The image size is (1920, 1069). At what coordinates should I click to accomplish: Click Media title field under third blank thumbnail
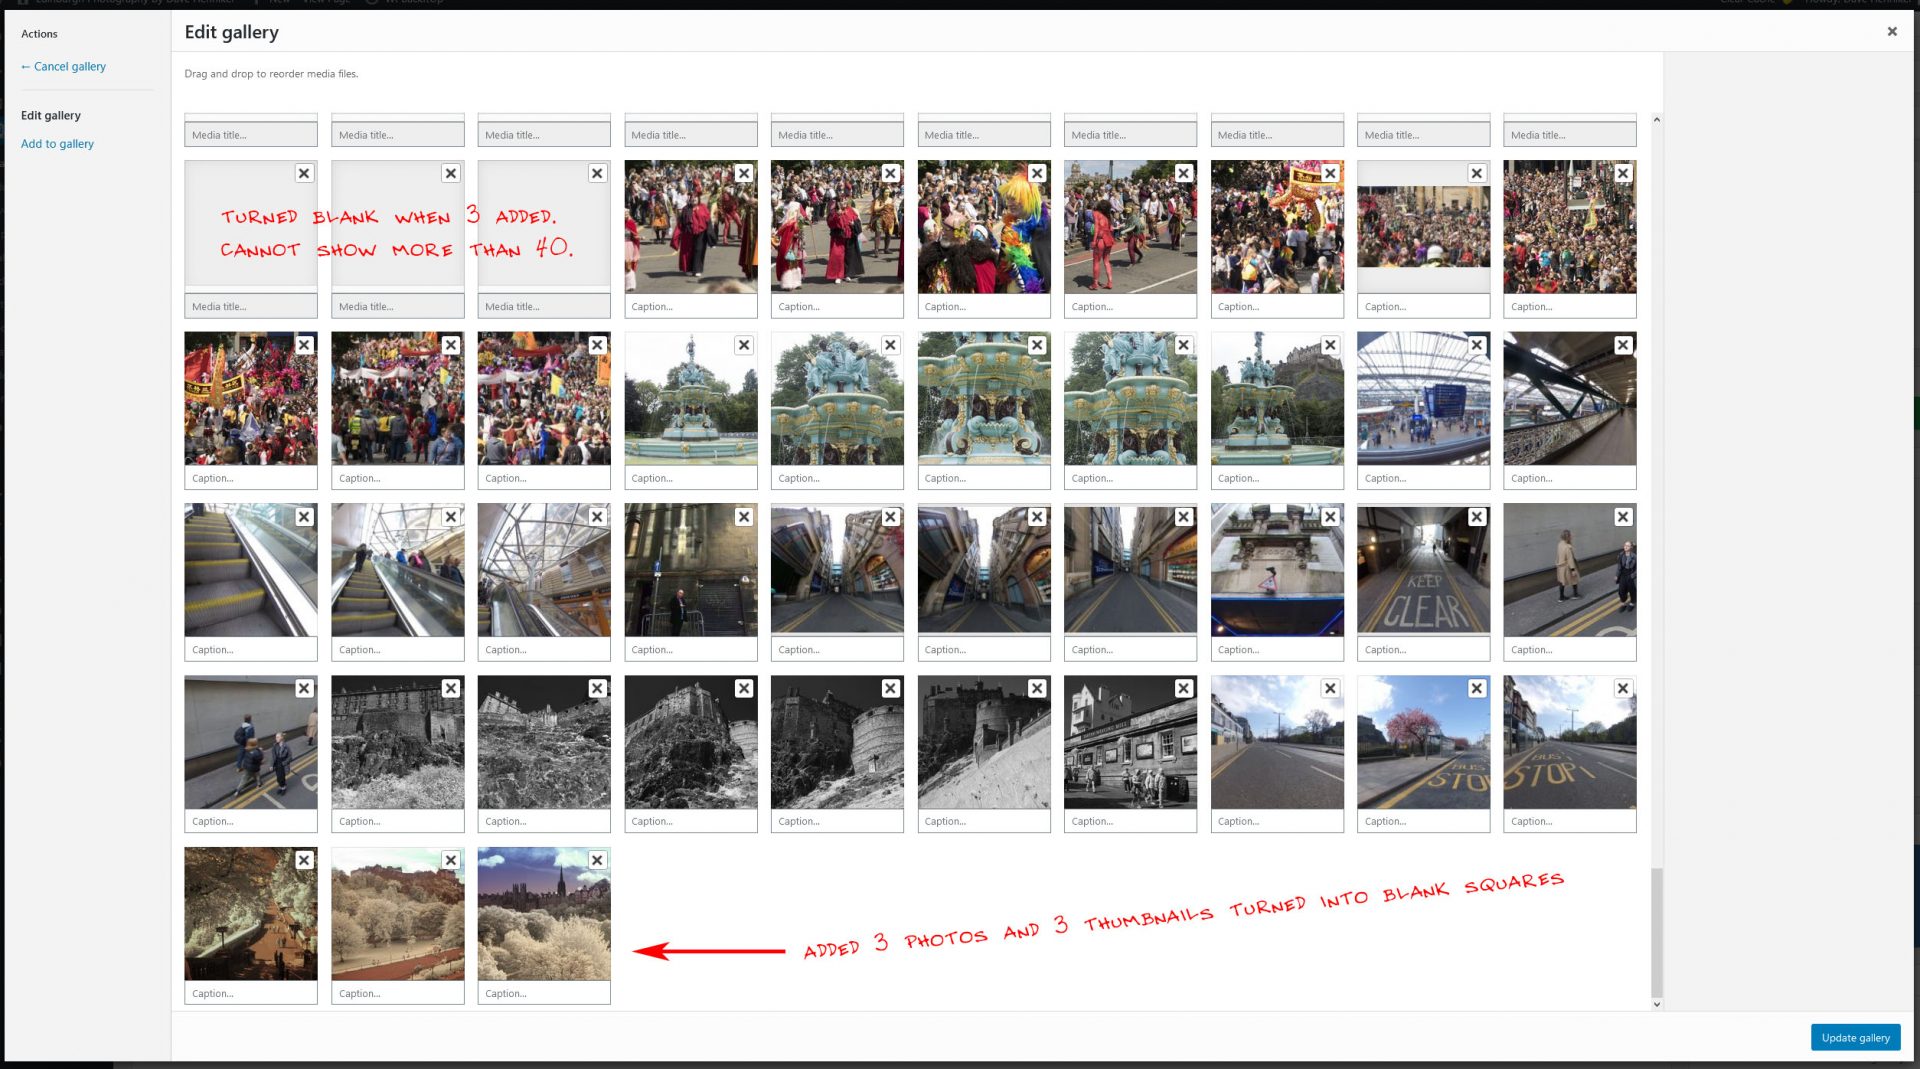pos(544,306)
